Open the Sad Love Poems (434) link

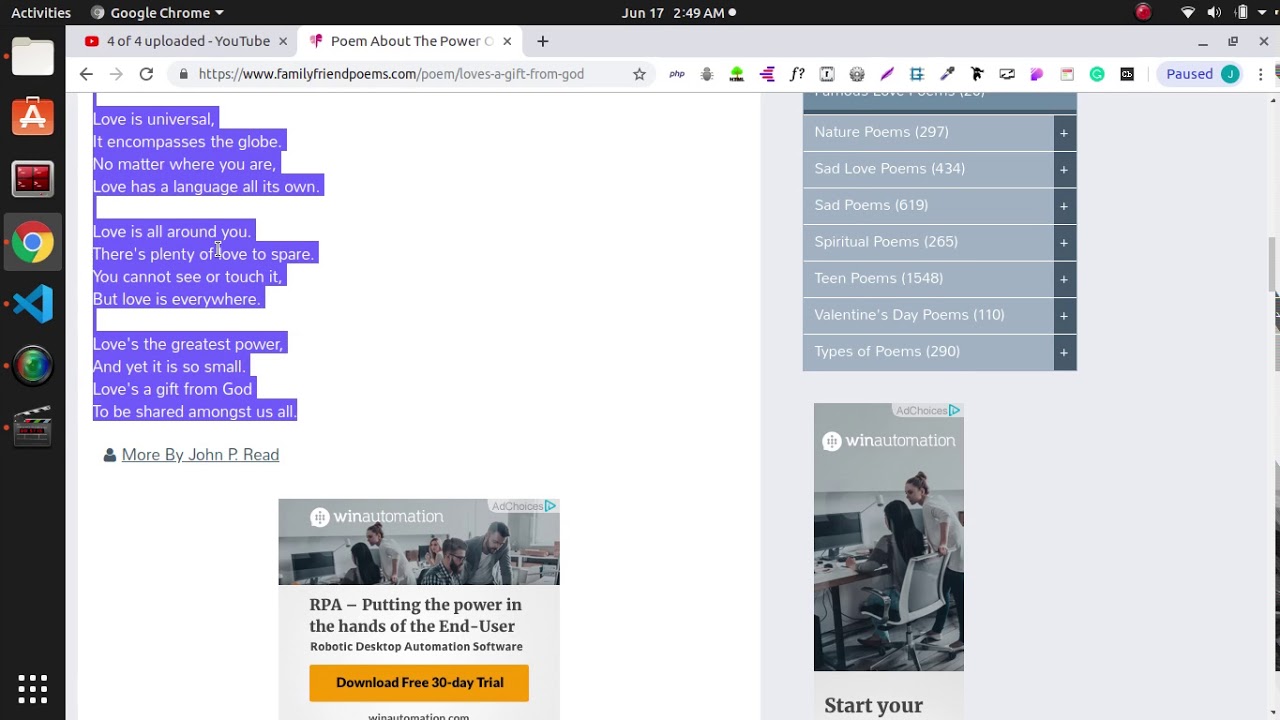[889, 169]
